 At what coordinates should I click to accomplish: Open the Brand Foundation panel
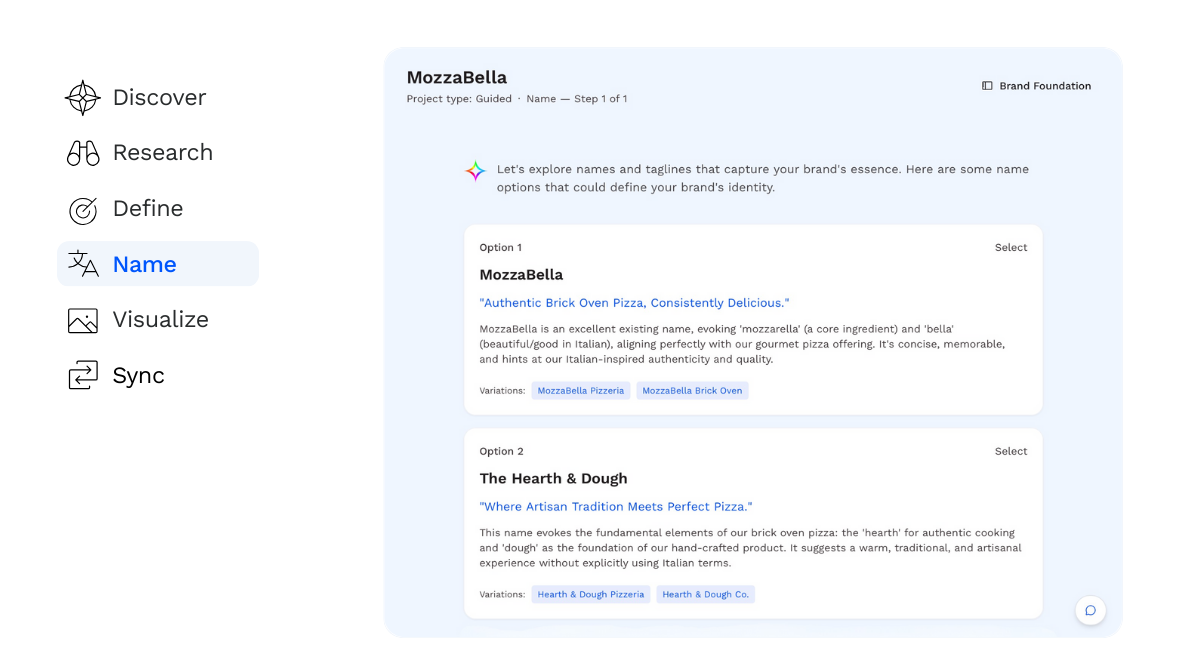(1045, 86)
